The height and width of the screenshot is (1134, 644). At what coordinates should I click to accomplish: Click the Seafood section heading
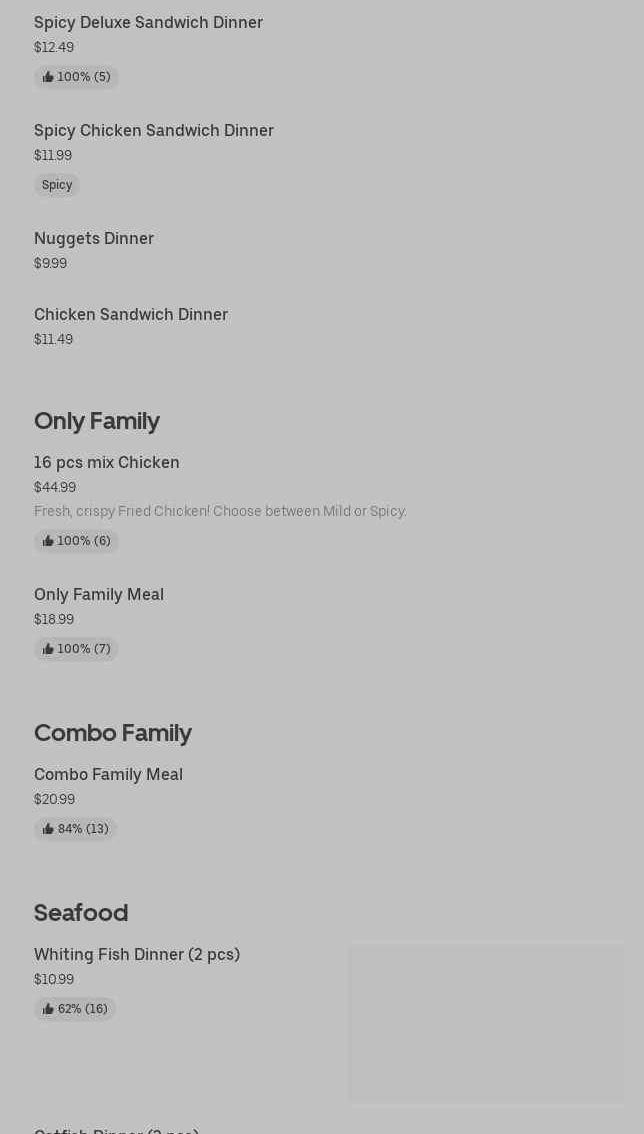pyautogui.click(x=81, y=913)
